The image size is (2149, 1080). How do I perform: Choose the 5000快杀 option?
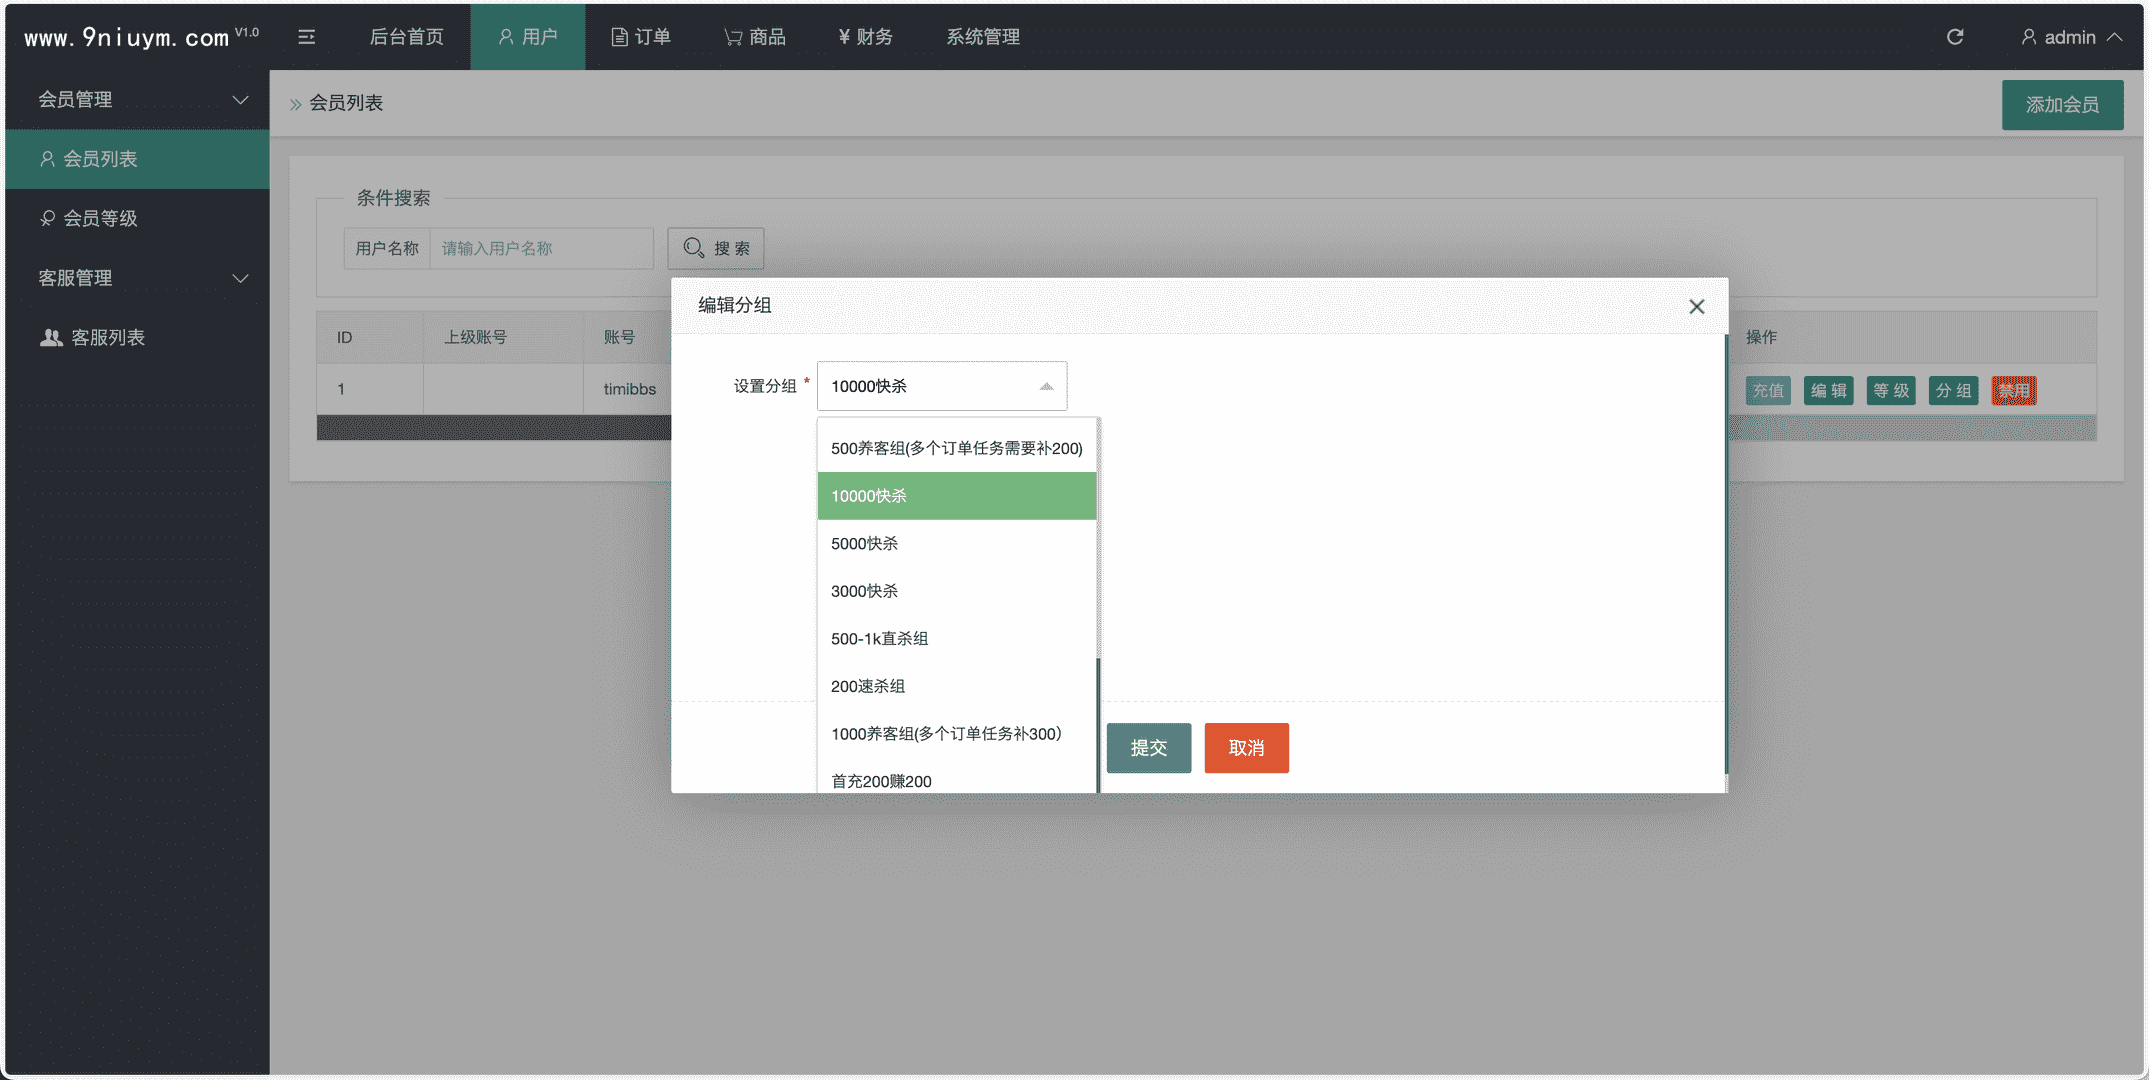[x=957, y=543]
